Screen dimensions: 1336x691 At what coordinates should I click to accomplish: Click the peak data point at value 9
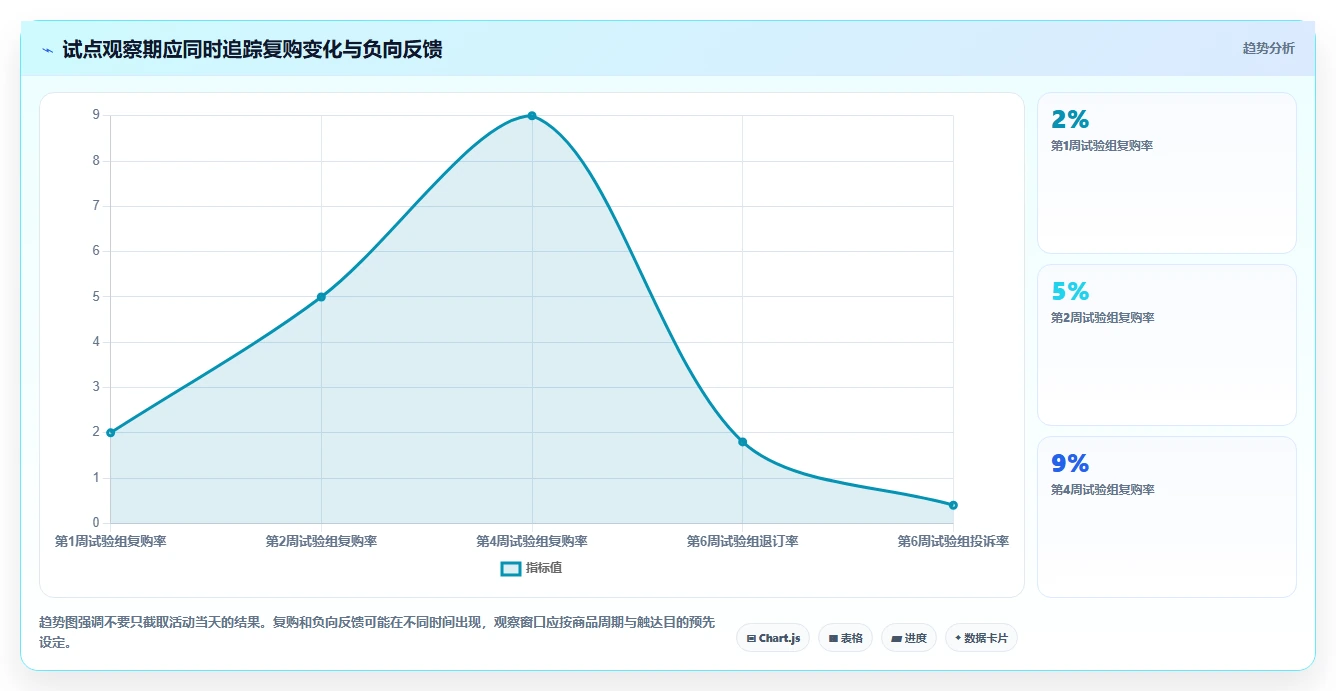pyautogui.click(x=532, y=116)
